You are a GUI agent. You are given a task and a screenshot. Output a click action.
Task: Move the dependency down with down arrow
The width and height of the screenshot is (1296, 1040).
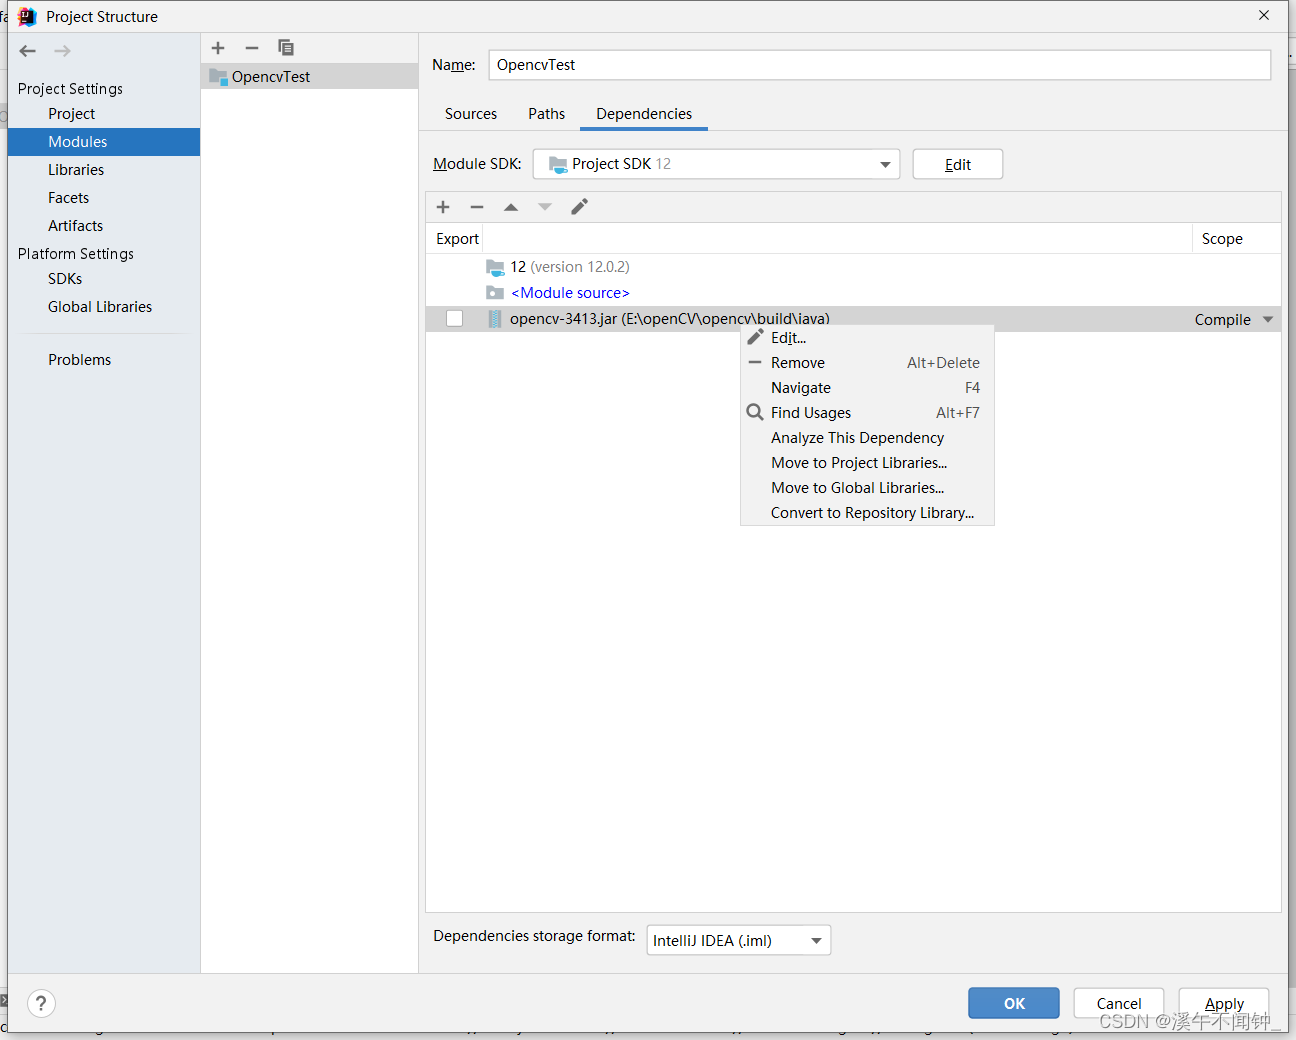(545, 207)
